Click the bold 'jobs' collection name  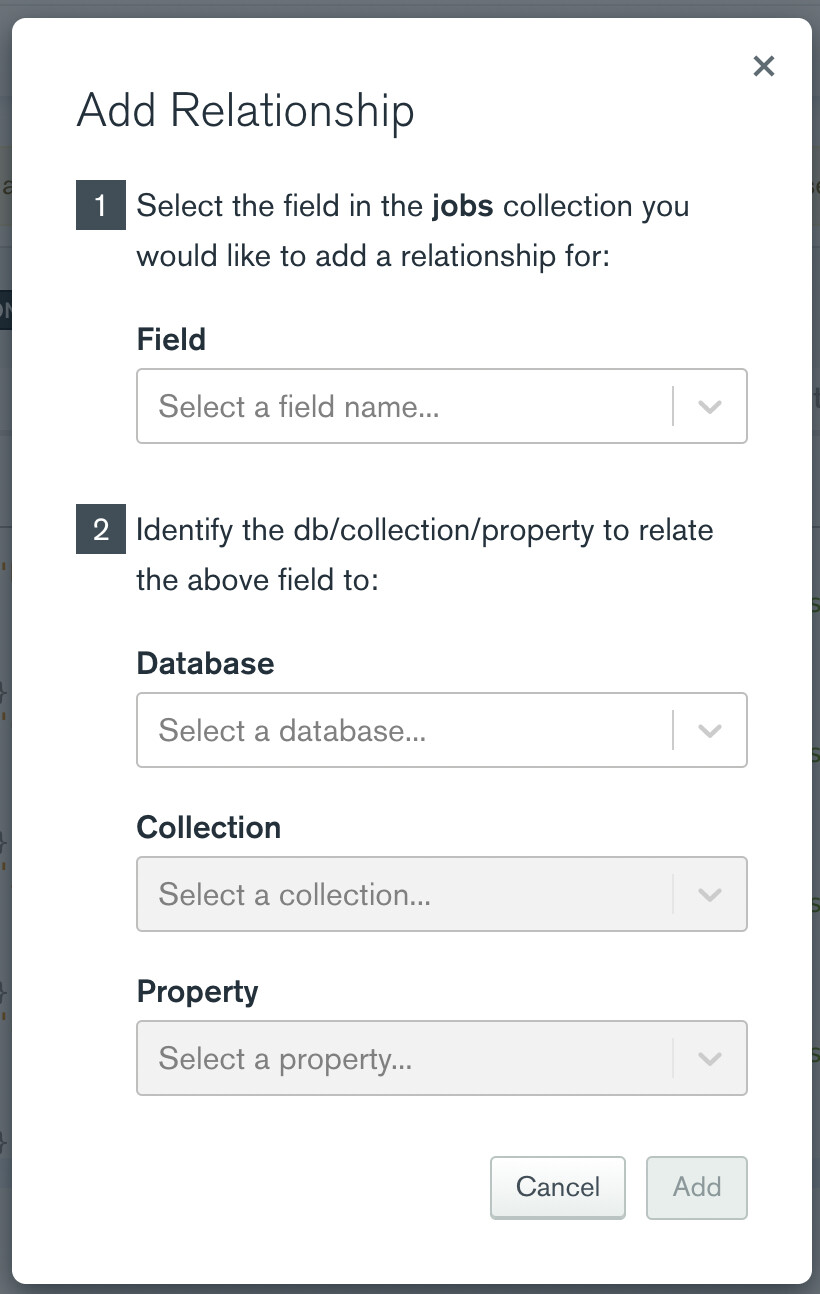click(462, 206)
